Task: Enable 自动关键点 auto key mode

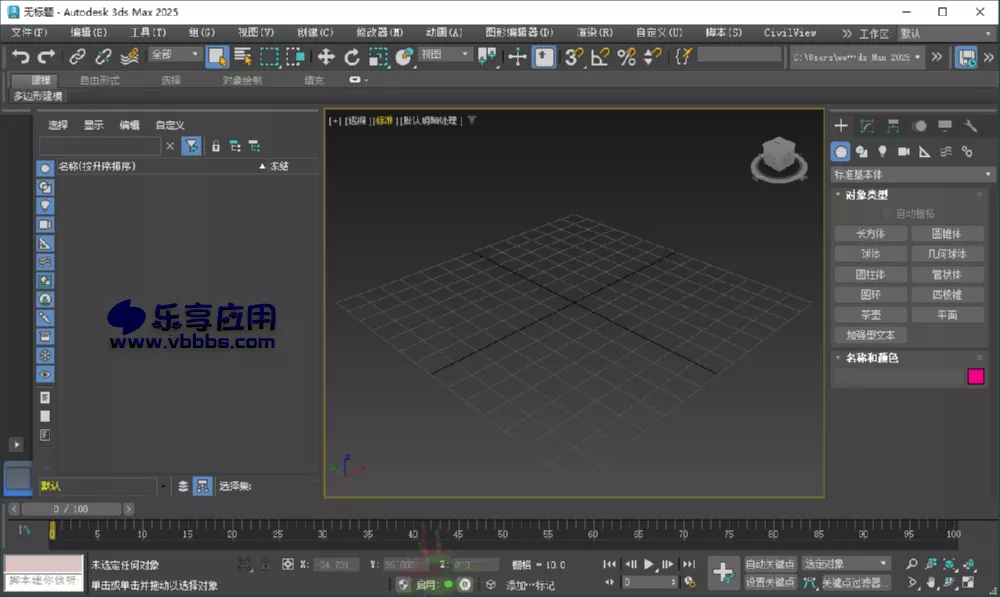Action: pyautogui.click(x=770, y=564)
